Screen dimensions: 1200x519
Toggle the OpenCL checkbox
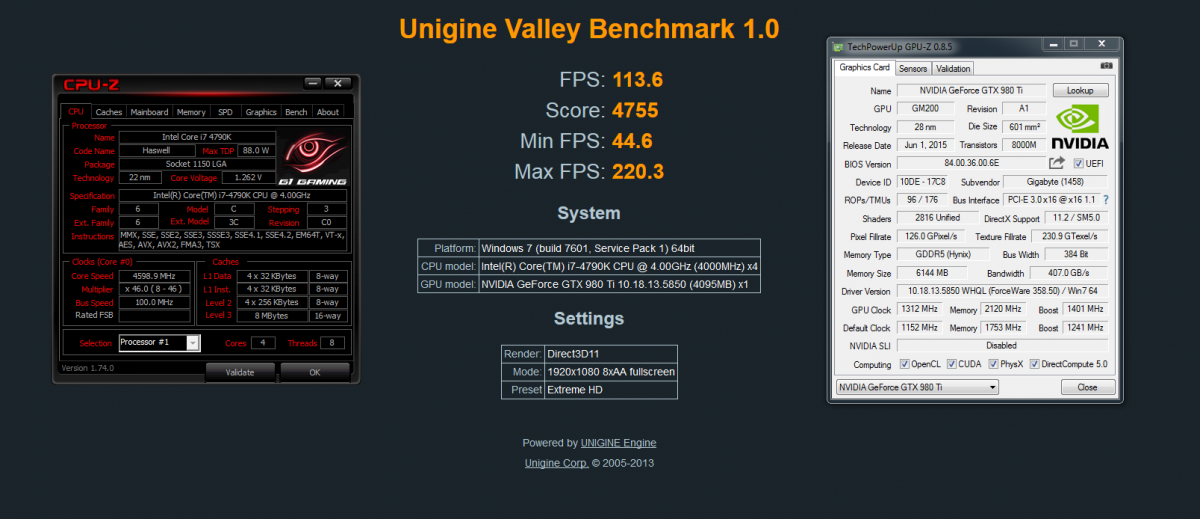tap(904, 364)
